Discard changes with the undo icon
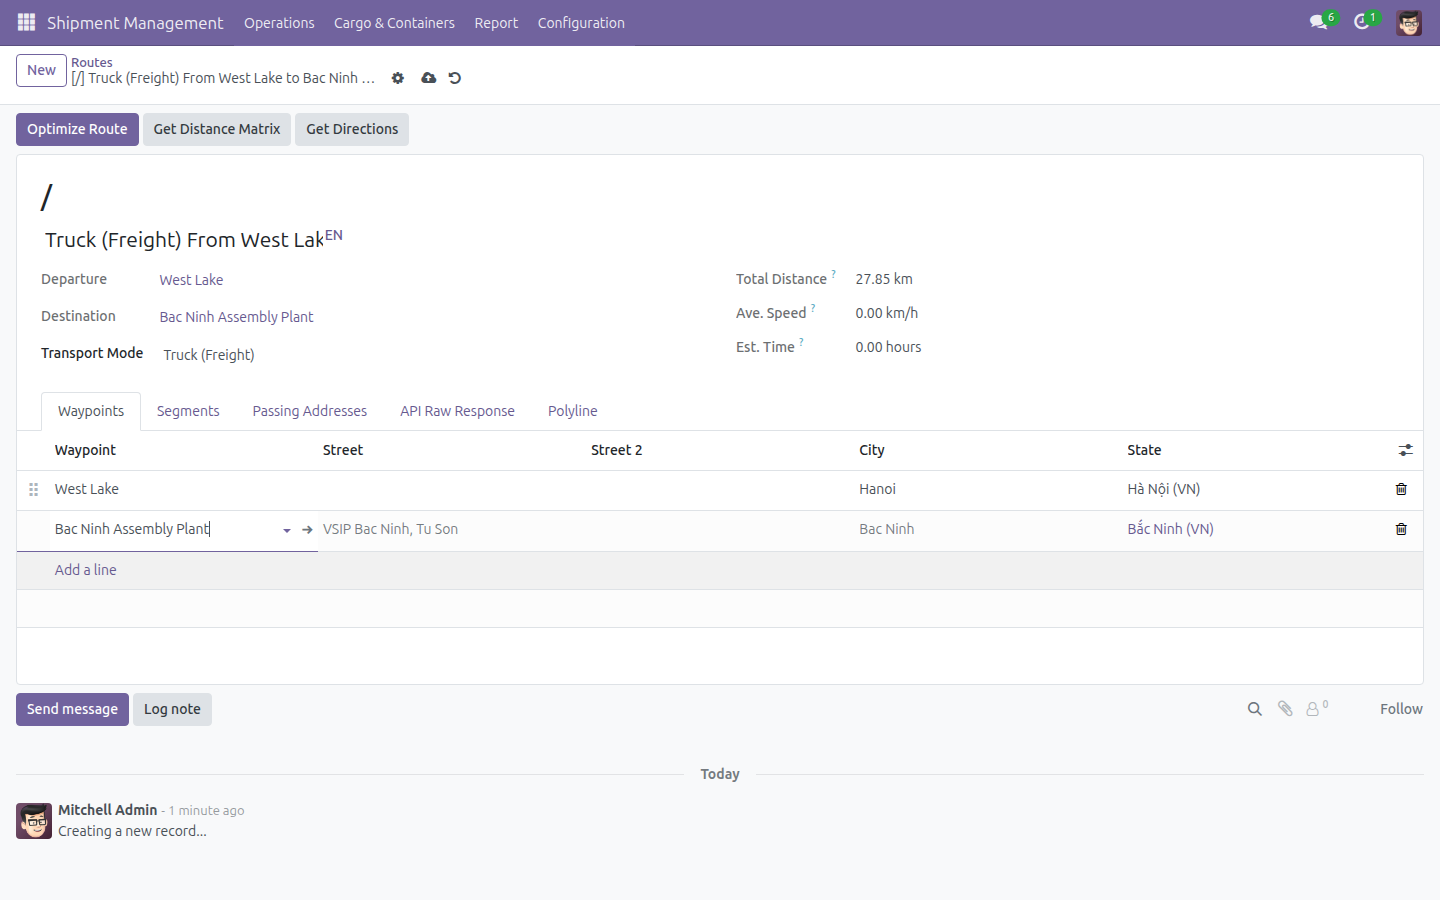Image resolution: width=1440 pixels, height=900 pixels. tap(455, 78)
